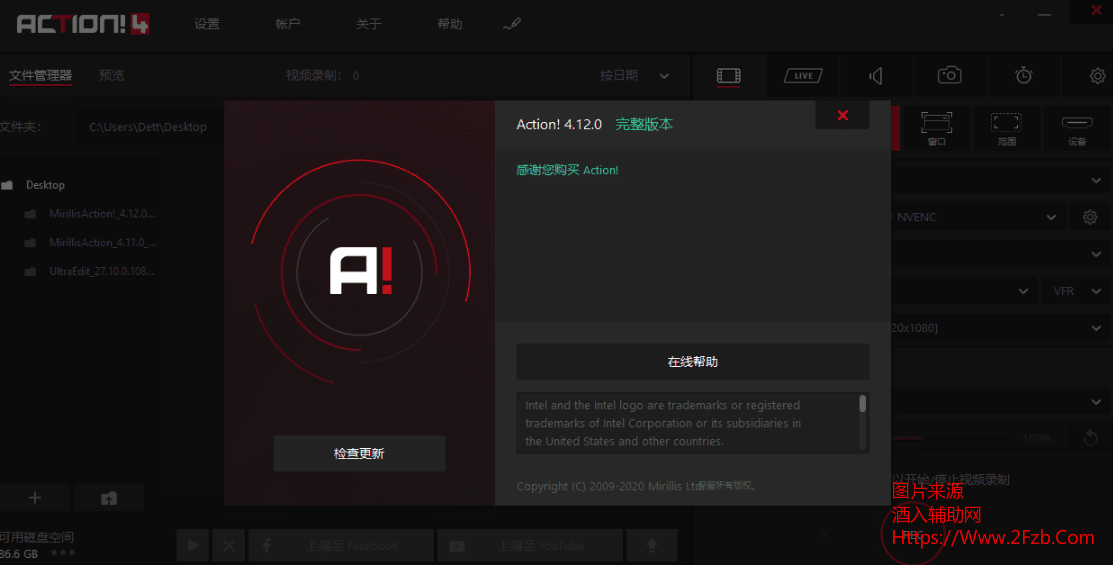This screenshot has width=1113, height=565.
Task: Select 窗口 window capture mode
Action: point(936,128)
